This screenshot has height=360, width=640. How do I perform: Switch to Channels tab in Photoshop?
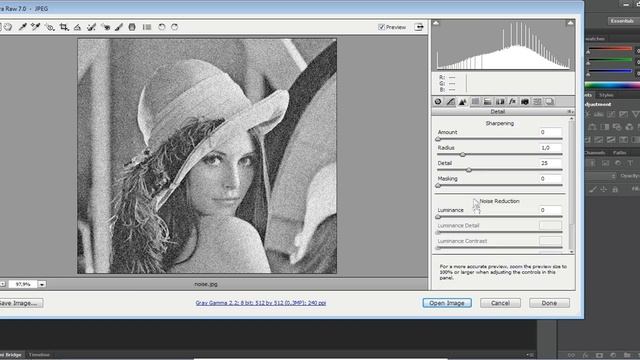pyautogui.click(x=594, y=153)
